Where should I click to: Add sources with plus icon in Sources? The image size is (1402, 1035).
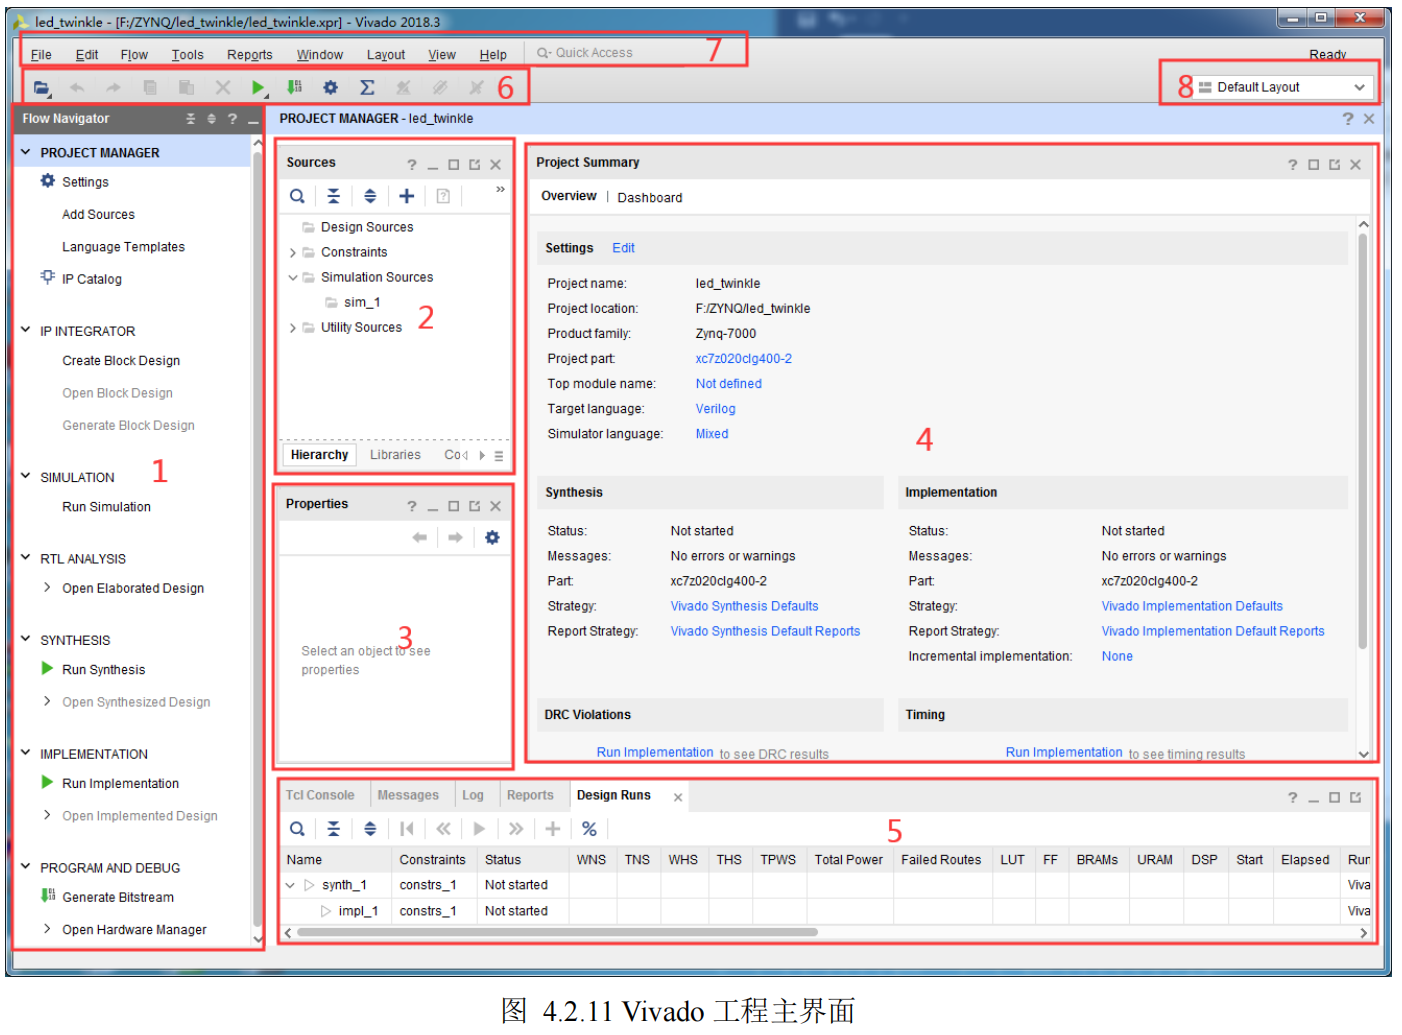(x=406, y=196)
